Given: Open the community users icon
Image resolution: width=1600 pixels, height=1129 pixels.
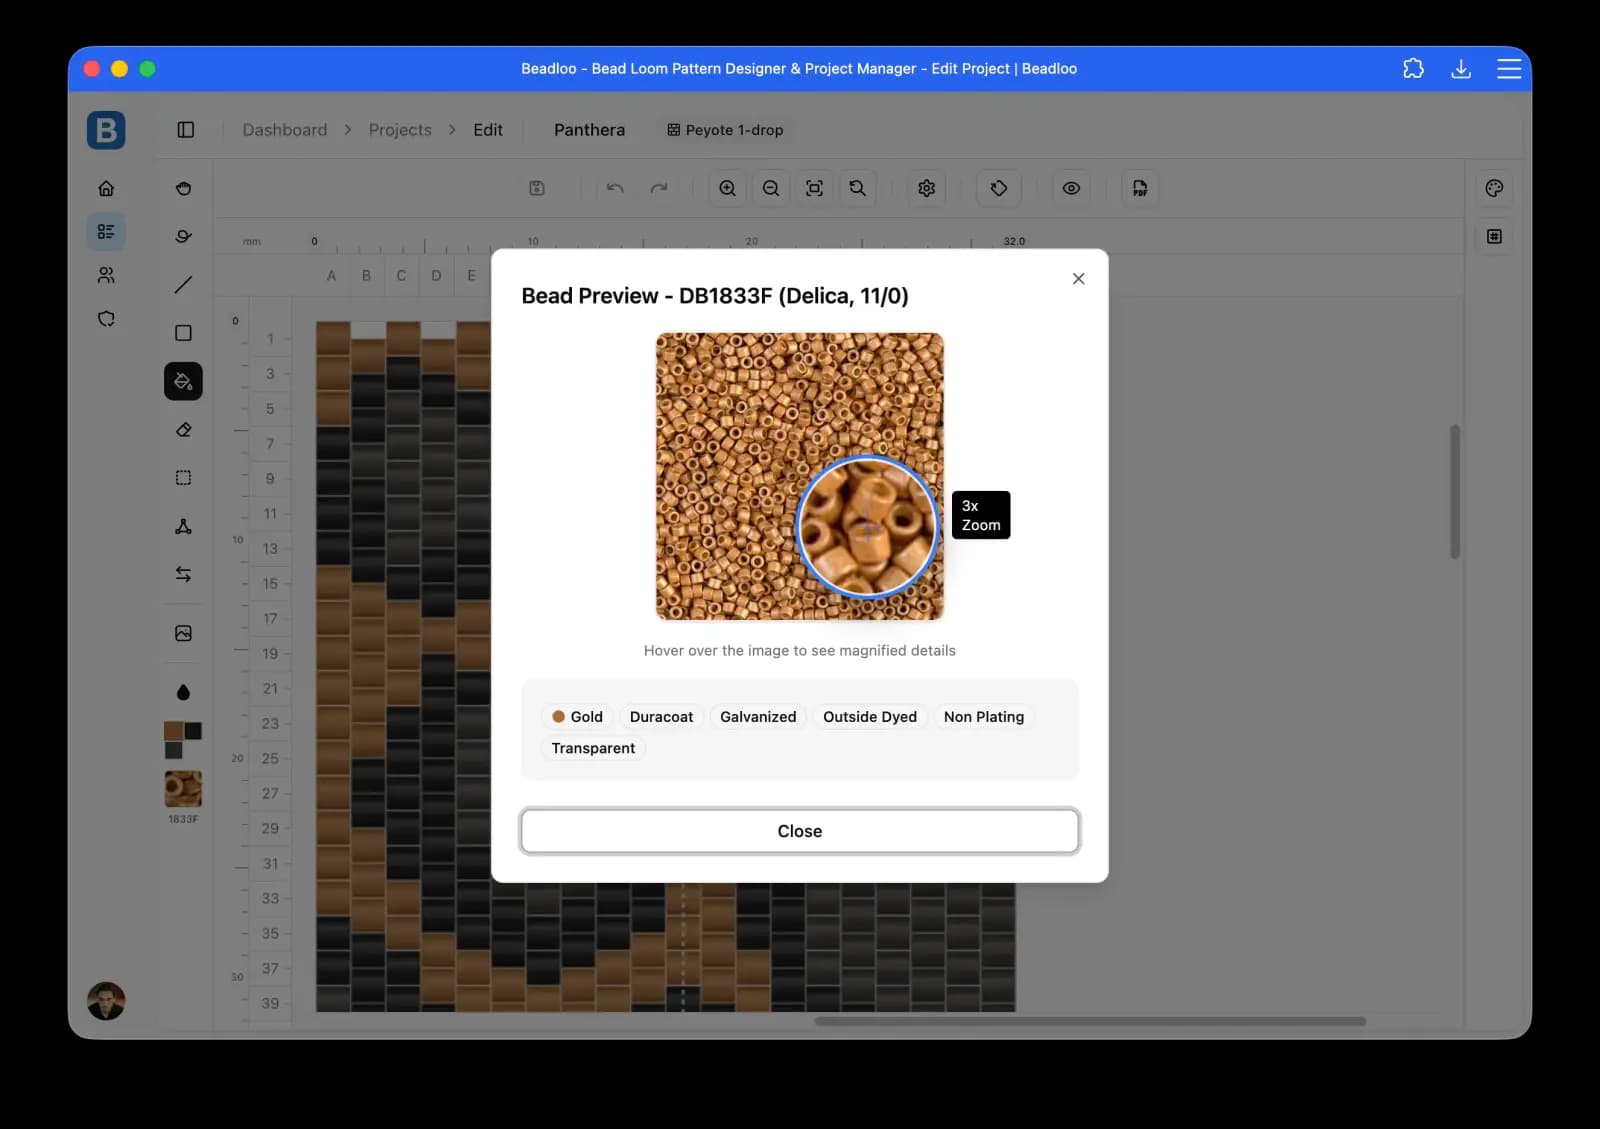Looking at the screenshot, I should coord(106,275).
